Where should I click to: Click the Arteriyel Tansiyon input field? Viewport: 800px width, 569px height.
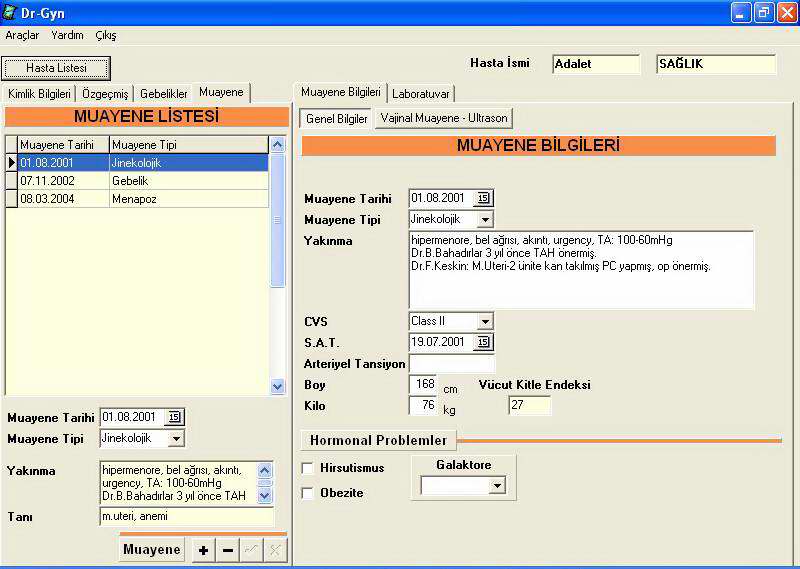tap(451, 363)
